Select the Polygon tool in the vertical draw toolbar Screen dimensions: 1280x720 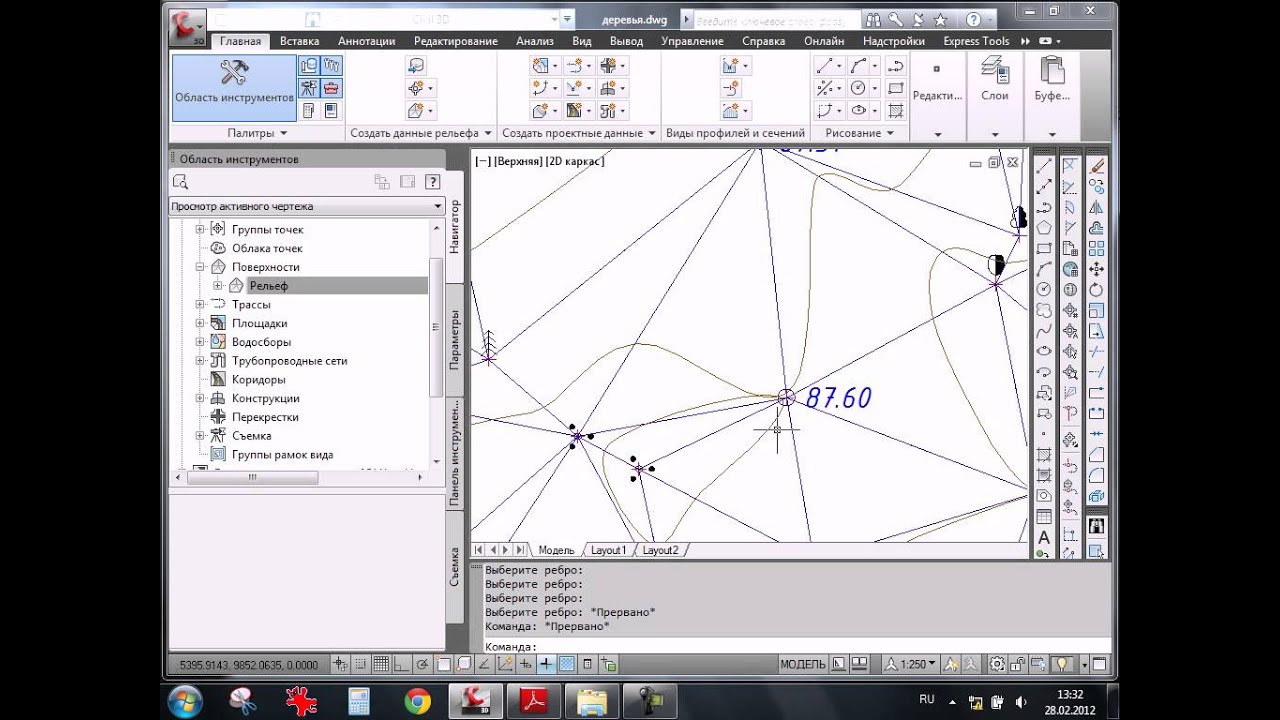coord(1044,227)
